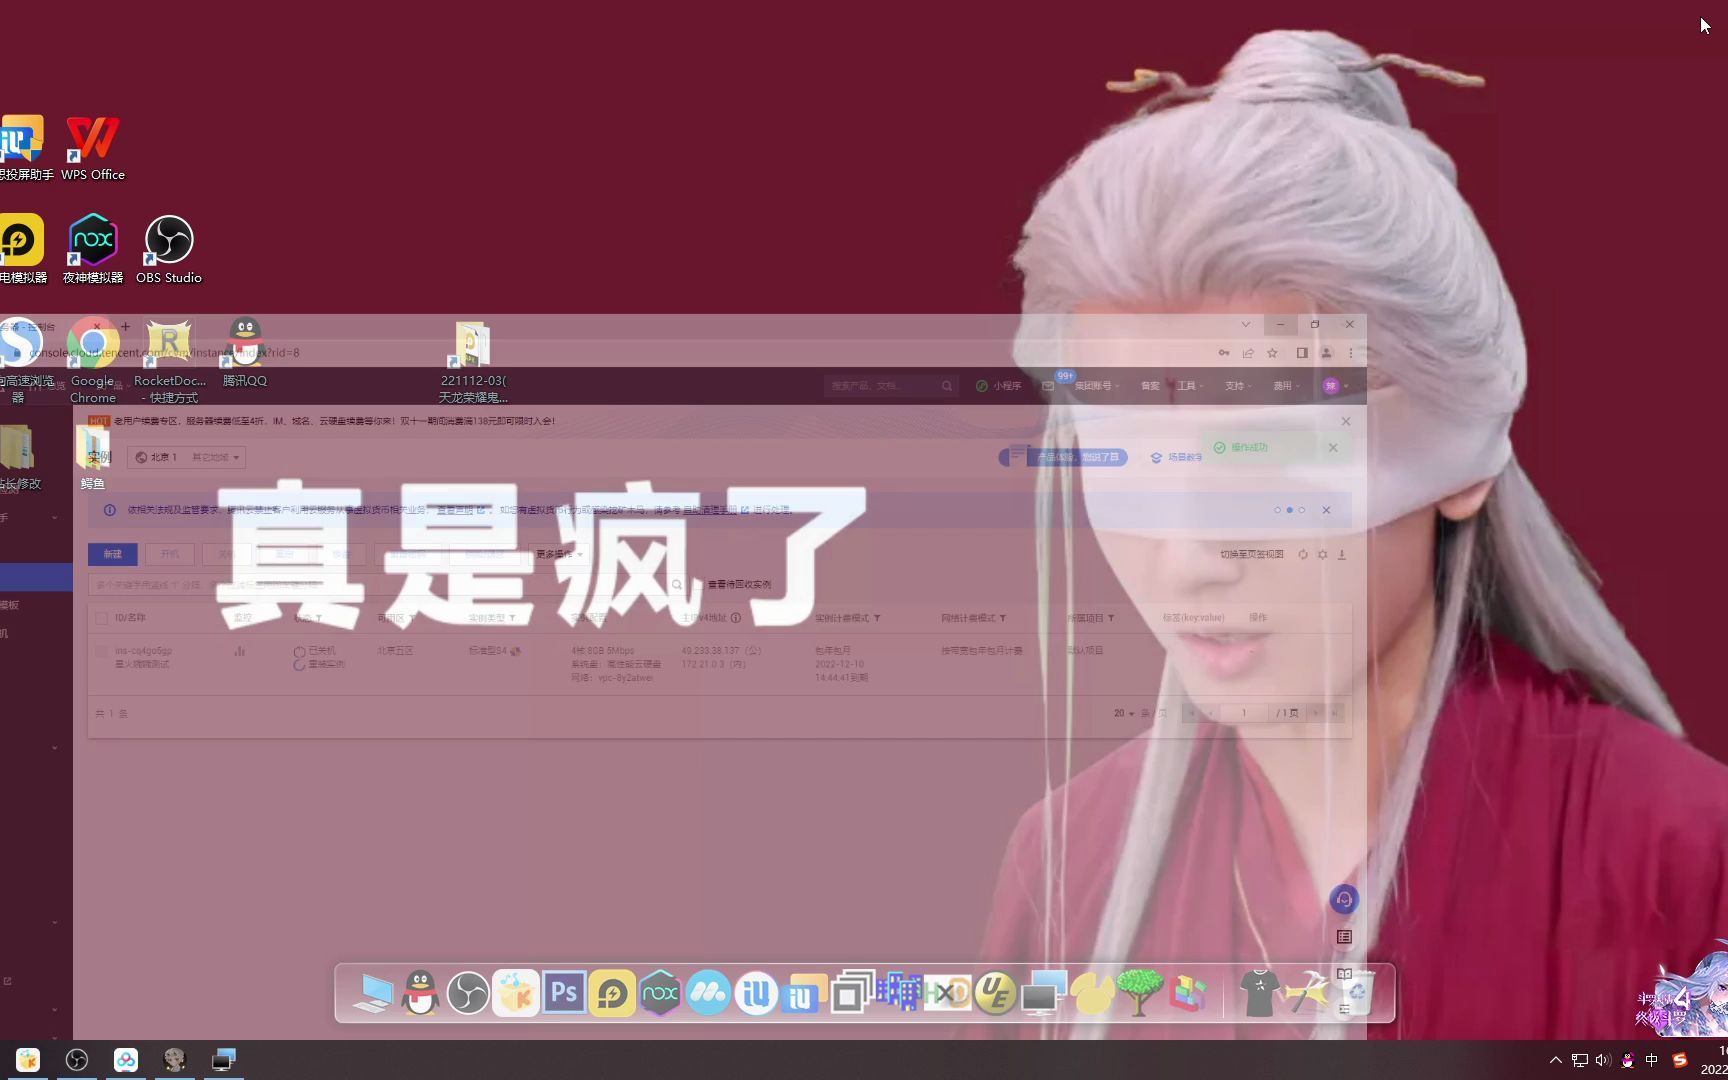Open the black T-shirt icon in the dock

pos(1259,994)
